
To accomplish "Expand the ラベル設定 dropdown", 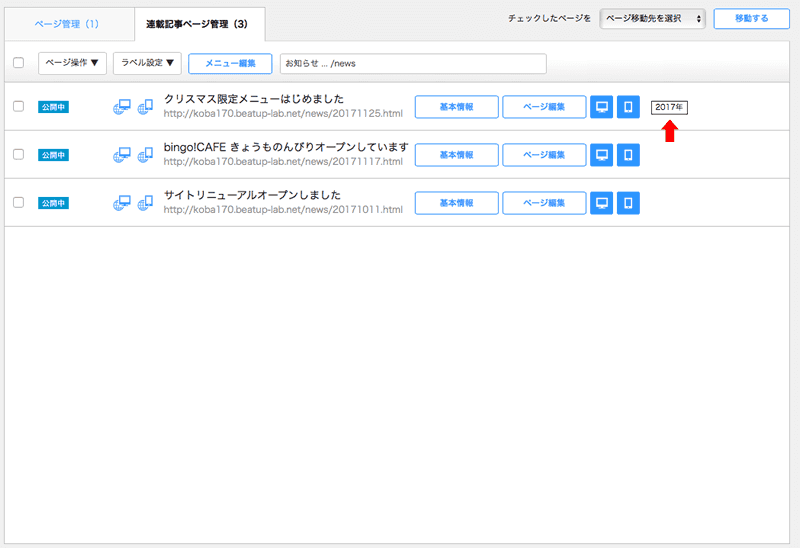I will (x=147, y=63).
